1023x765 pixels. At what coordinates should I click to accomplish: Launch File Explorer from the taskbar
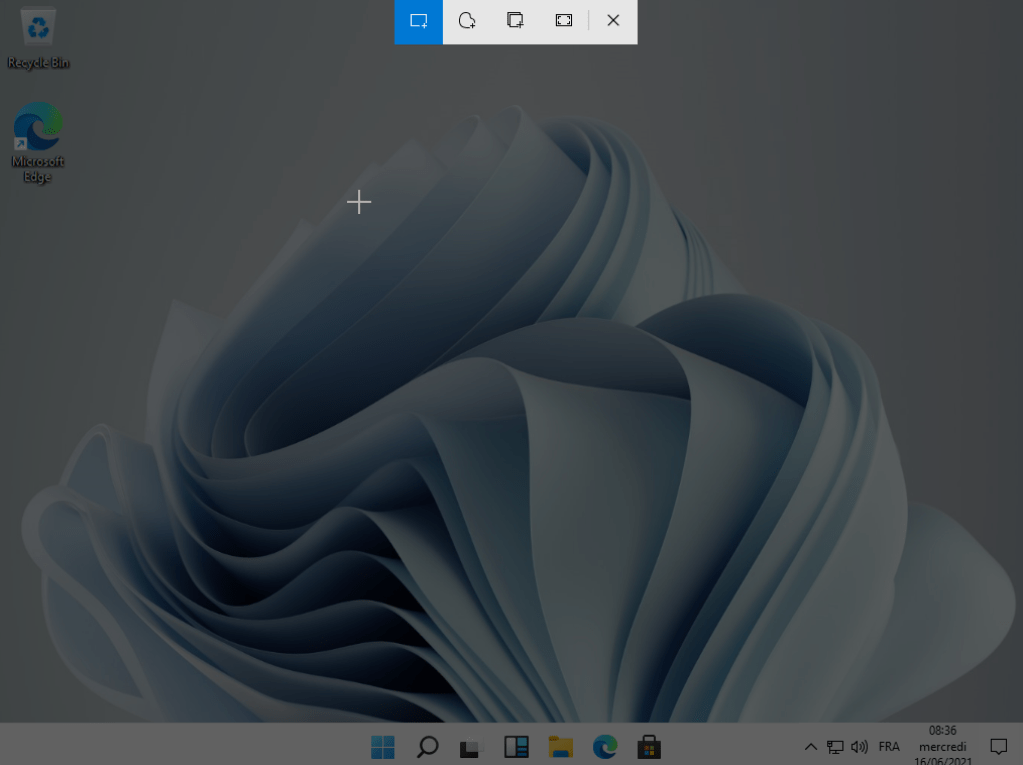click(560, 746)
